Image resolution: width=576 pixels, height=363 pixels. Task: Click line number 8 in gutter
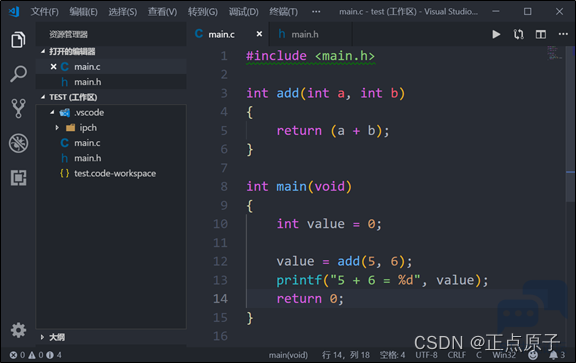[x=224, y=187]
